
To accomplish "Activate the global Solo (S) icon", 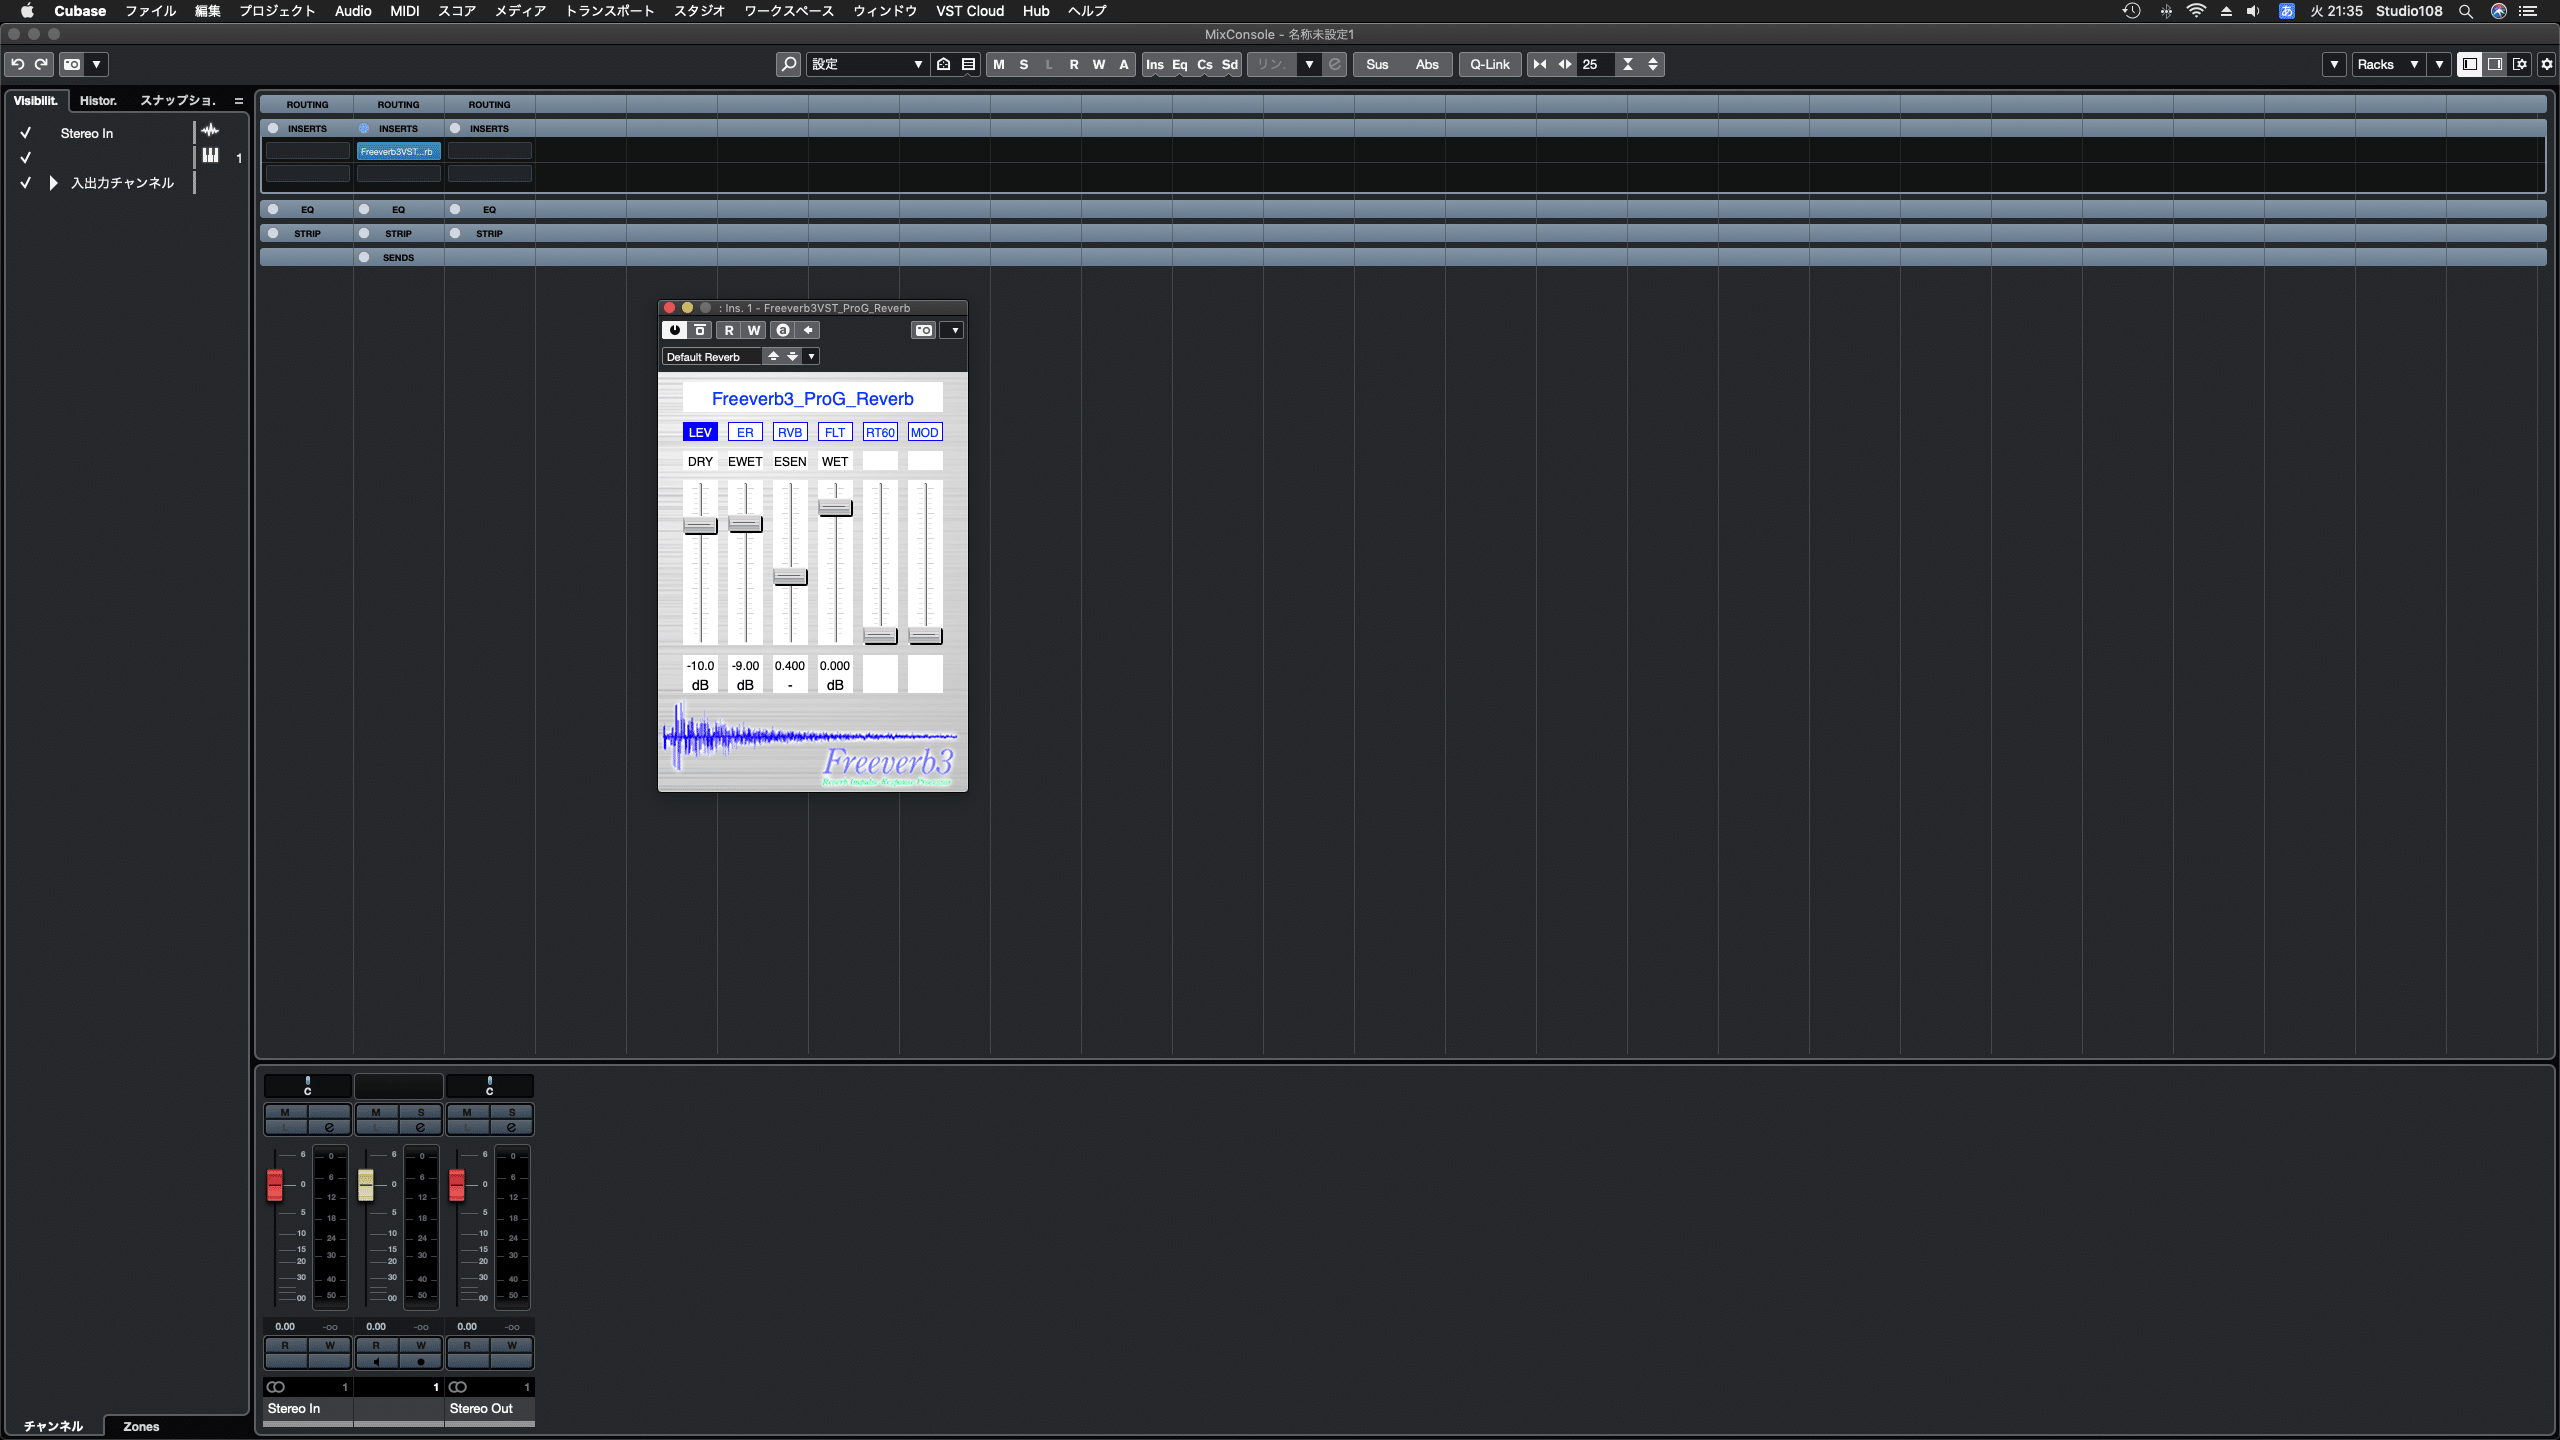I will pyautogui.click(x=1023, y=64).
